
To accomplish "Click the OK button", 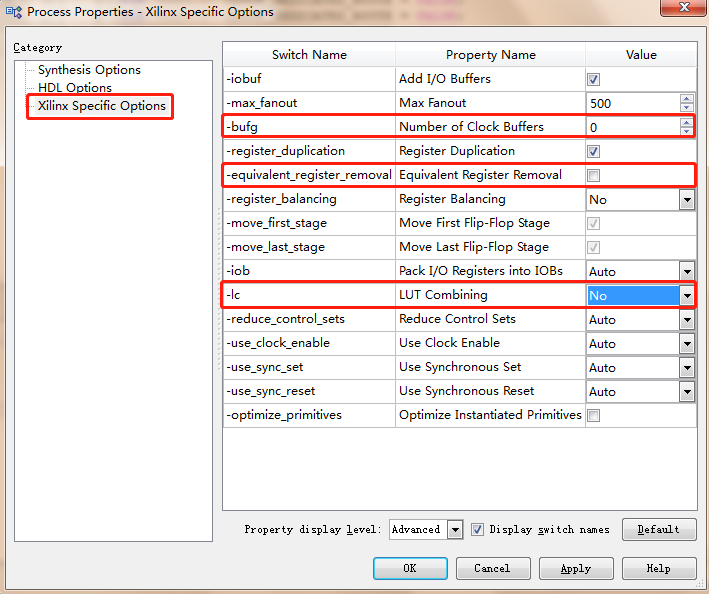I will (x=410, y=568).
